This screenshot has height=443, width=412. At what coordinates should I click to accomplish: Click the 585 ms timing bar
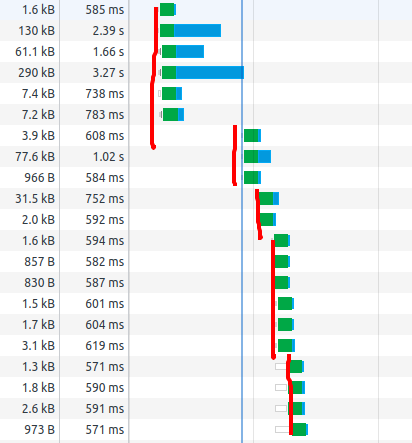click(168, 10)
